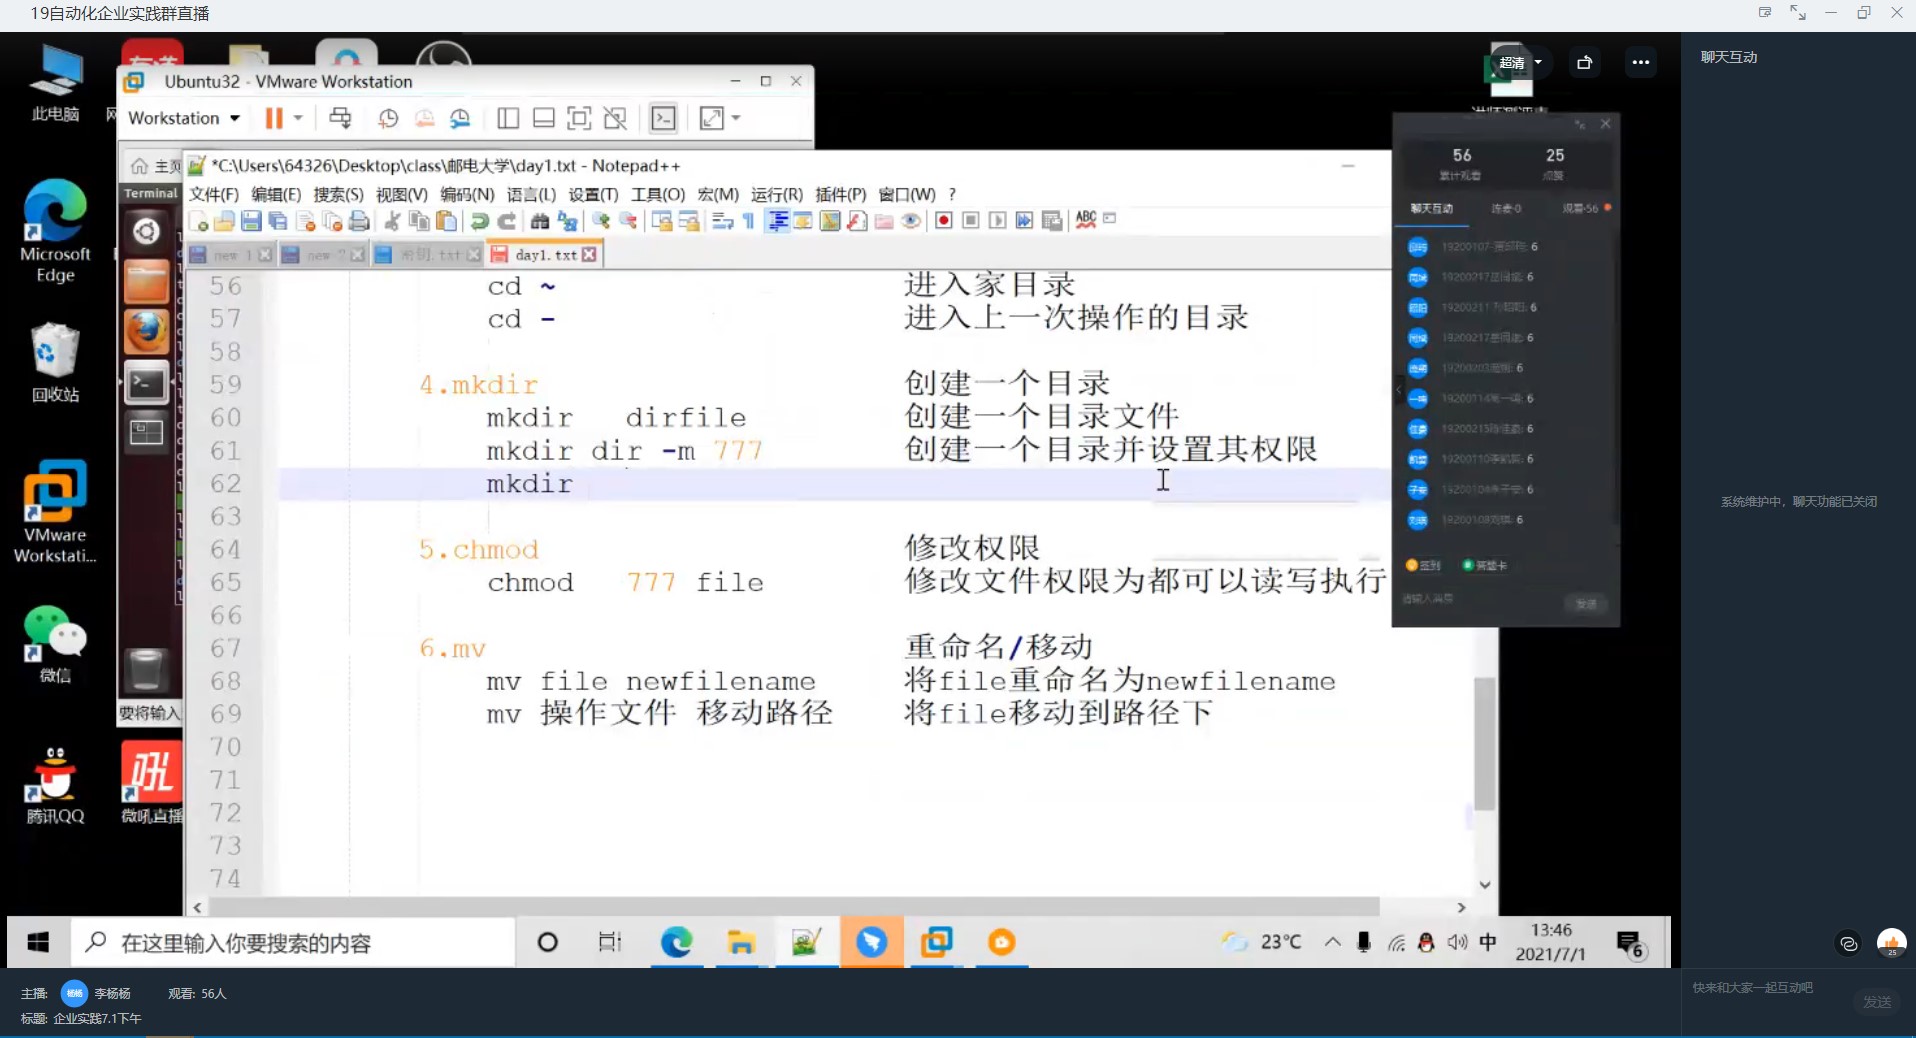1916x1038 pixels.
Task: Click the Notepad++ vertical scrollbar thumb
Action: click(1484, 743)
